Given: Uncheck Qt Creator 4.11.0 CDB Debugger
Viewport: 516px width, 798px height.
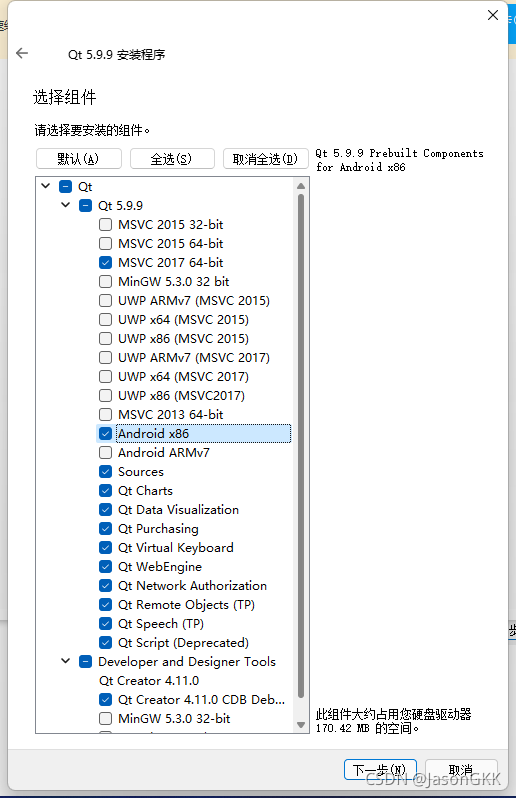Looking at the screenshot, I should pos(105,699).
